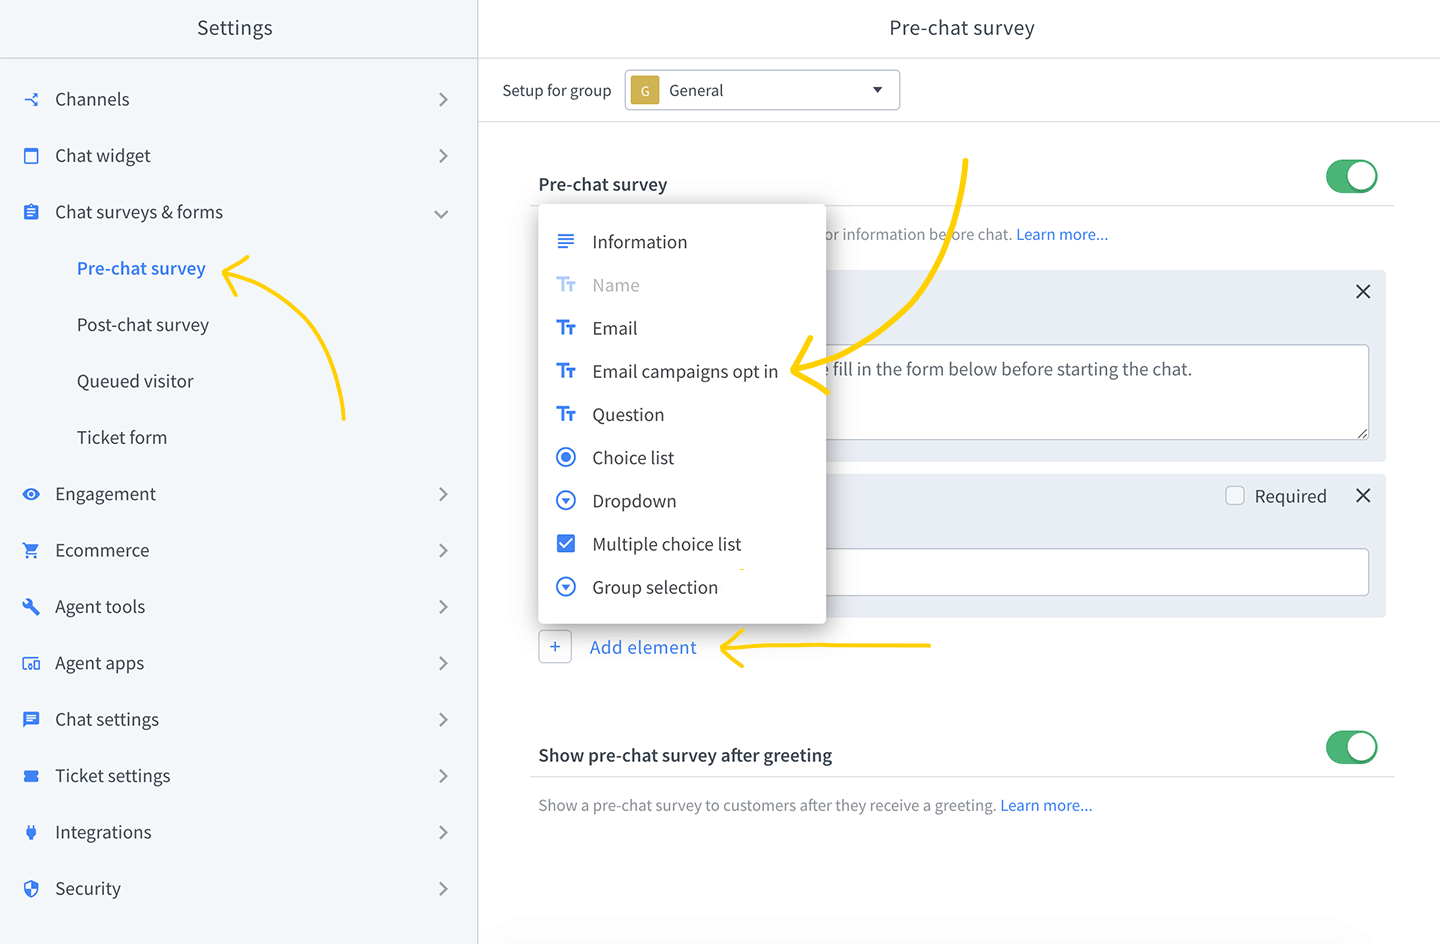
Task: Select Multiple choice list menu entry
Action: [x=682, y=544]
